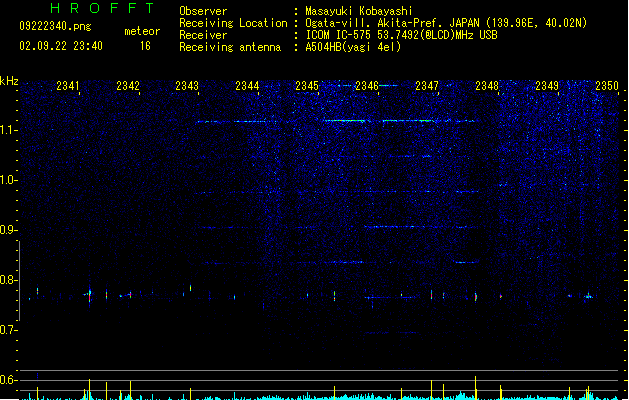Click the 2350 time axis label

point(607,86)
